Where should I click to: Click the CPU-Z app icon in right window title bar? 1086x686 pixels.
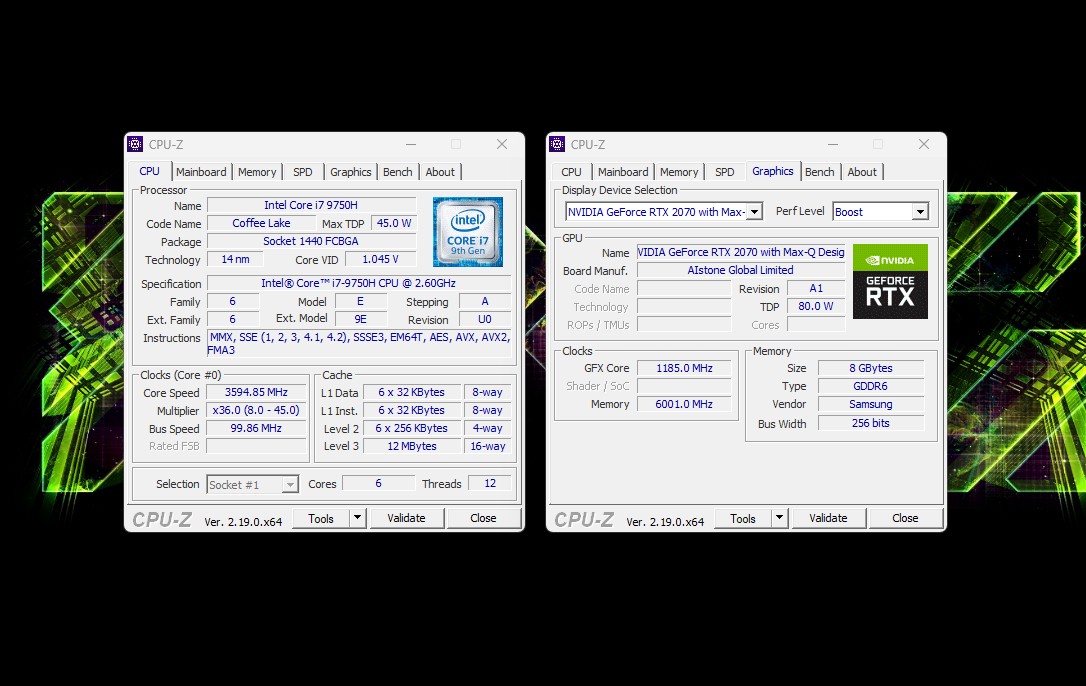tap(557, 144)
